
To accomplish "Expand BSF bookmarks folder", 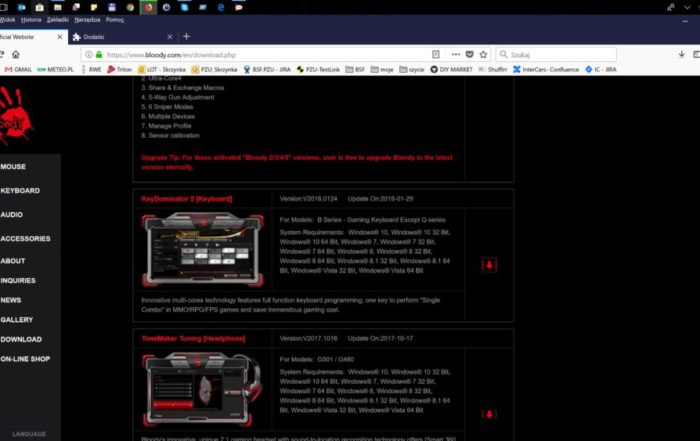I will pos(355,69).
